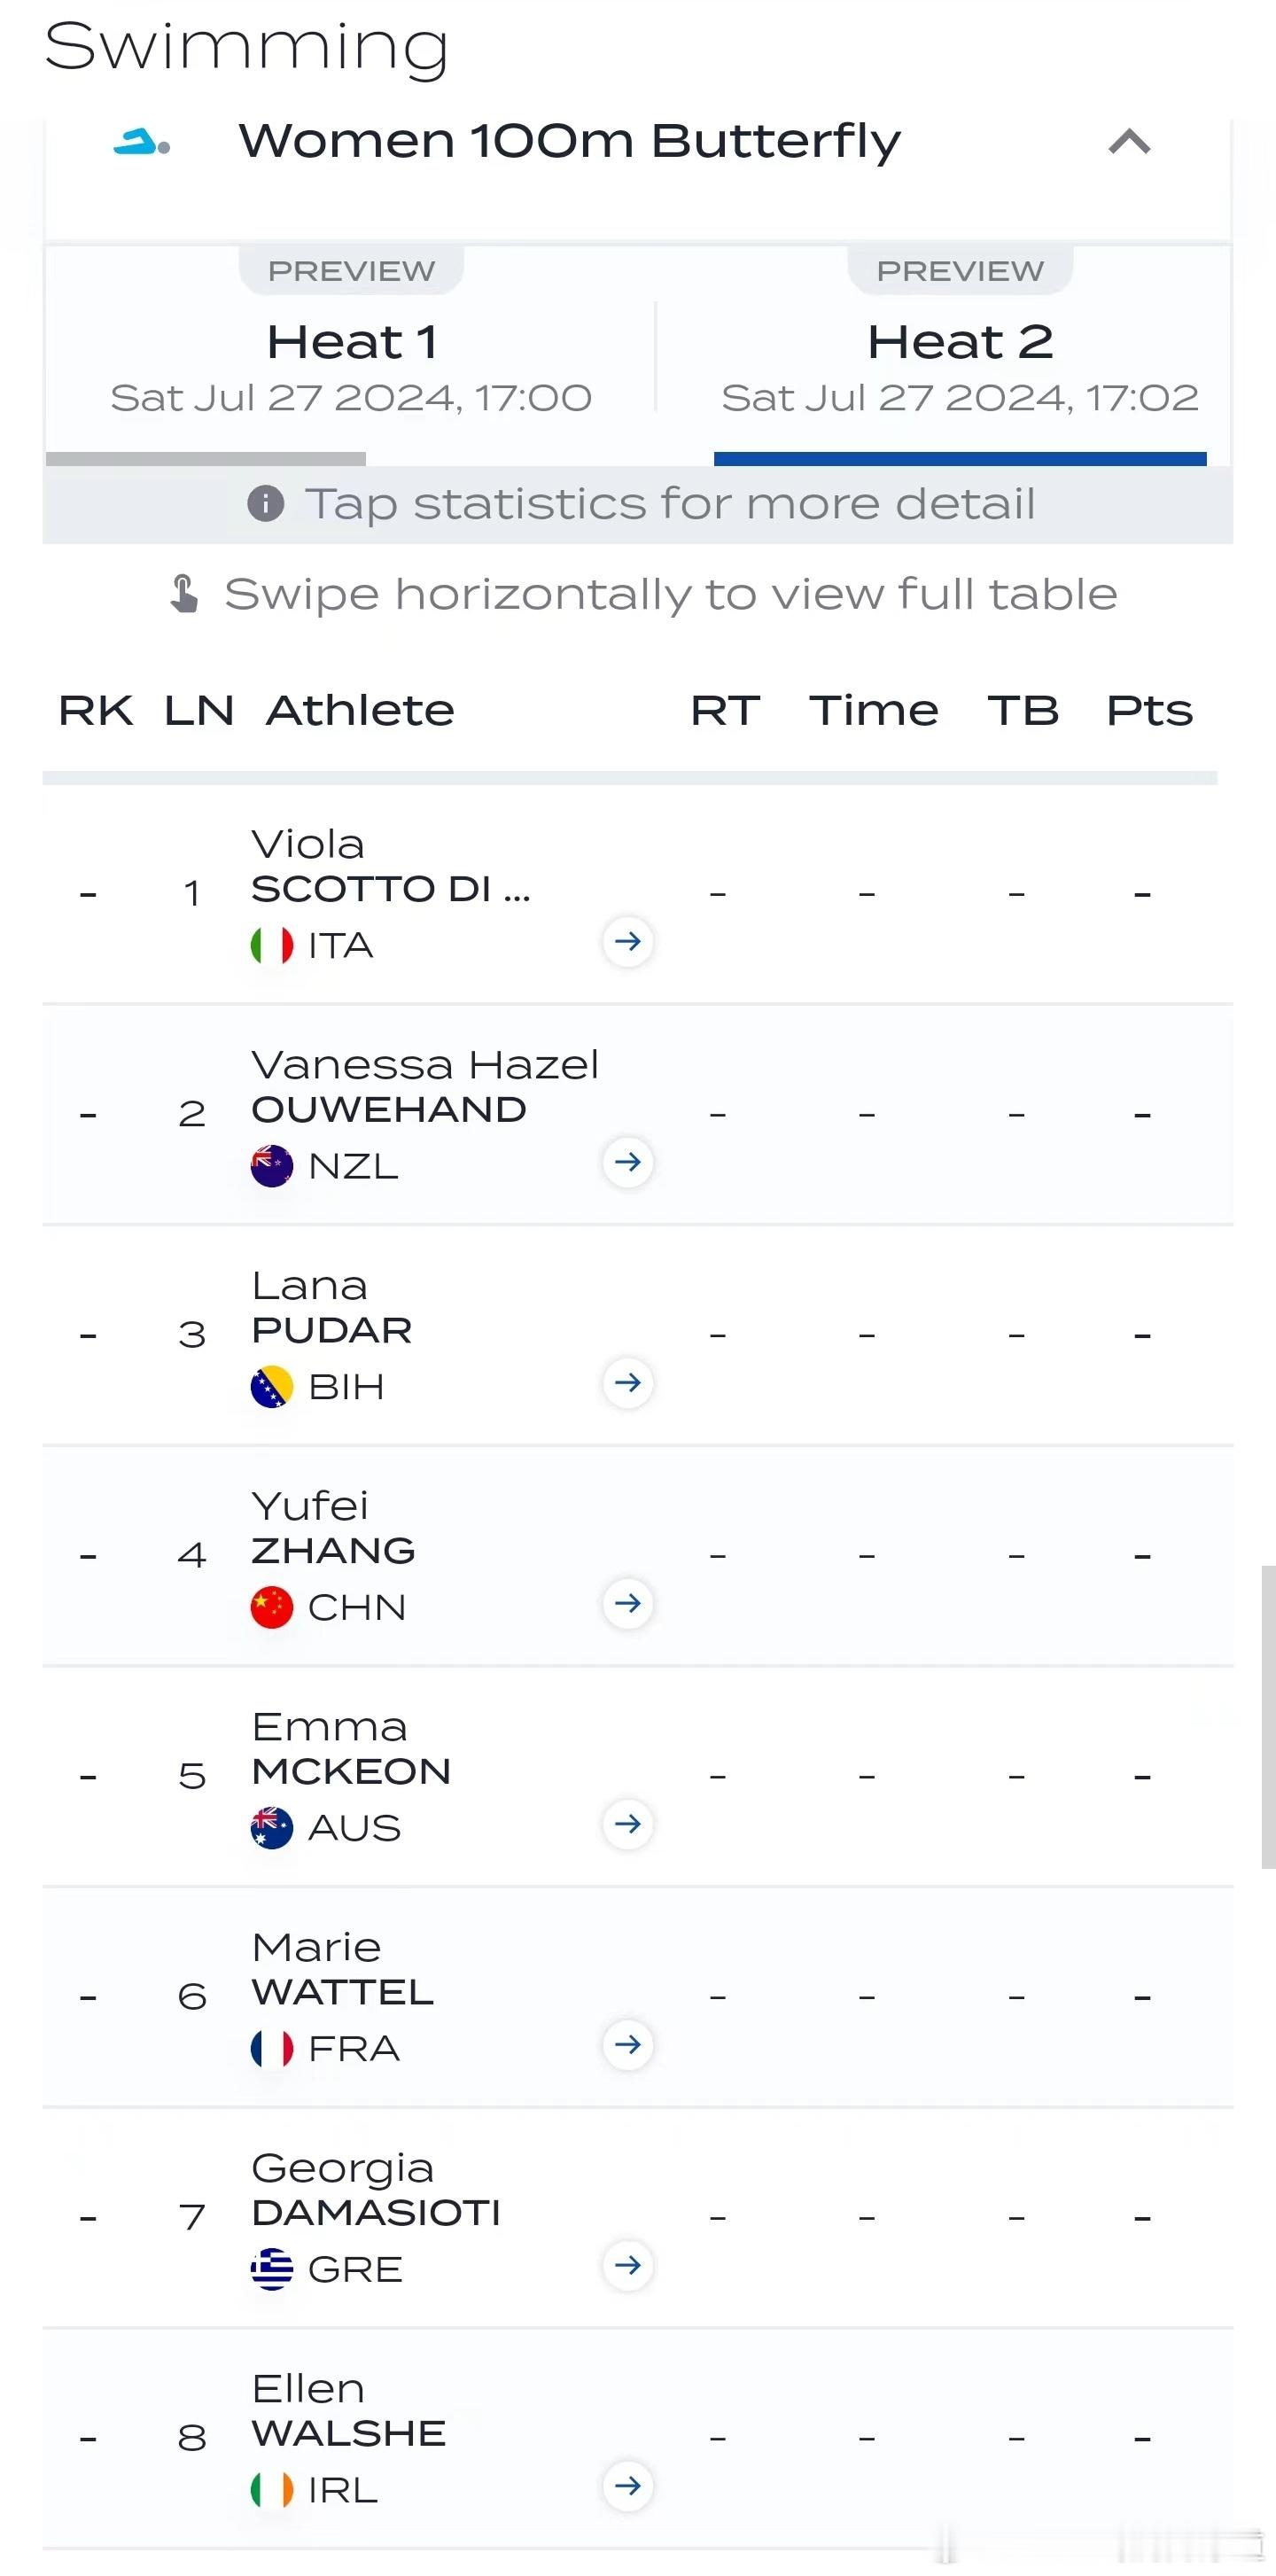Collapse the Women 100m Butterfly section
The image size is (1276, 2576).
click(x=1129, y=142)
